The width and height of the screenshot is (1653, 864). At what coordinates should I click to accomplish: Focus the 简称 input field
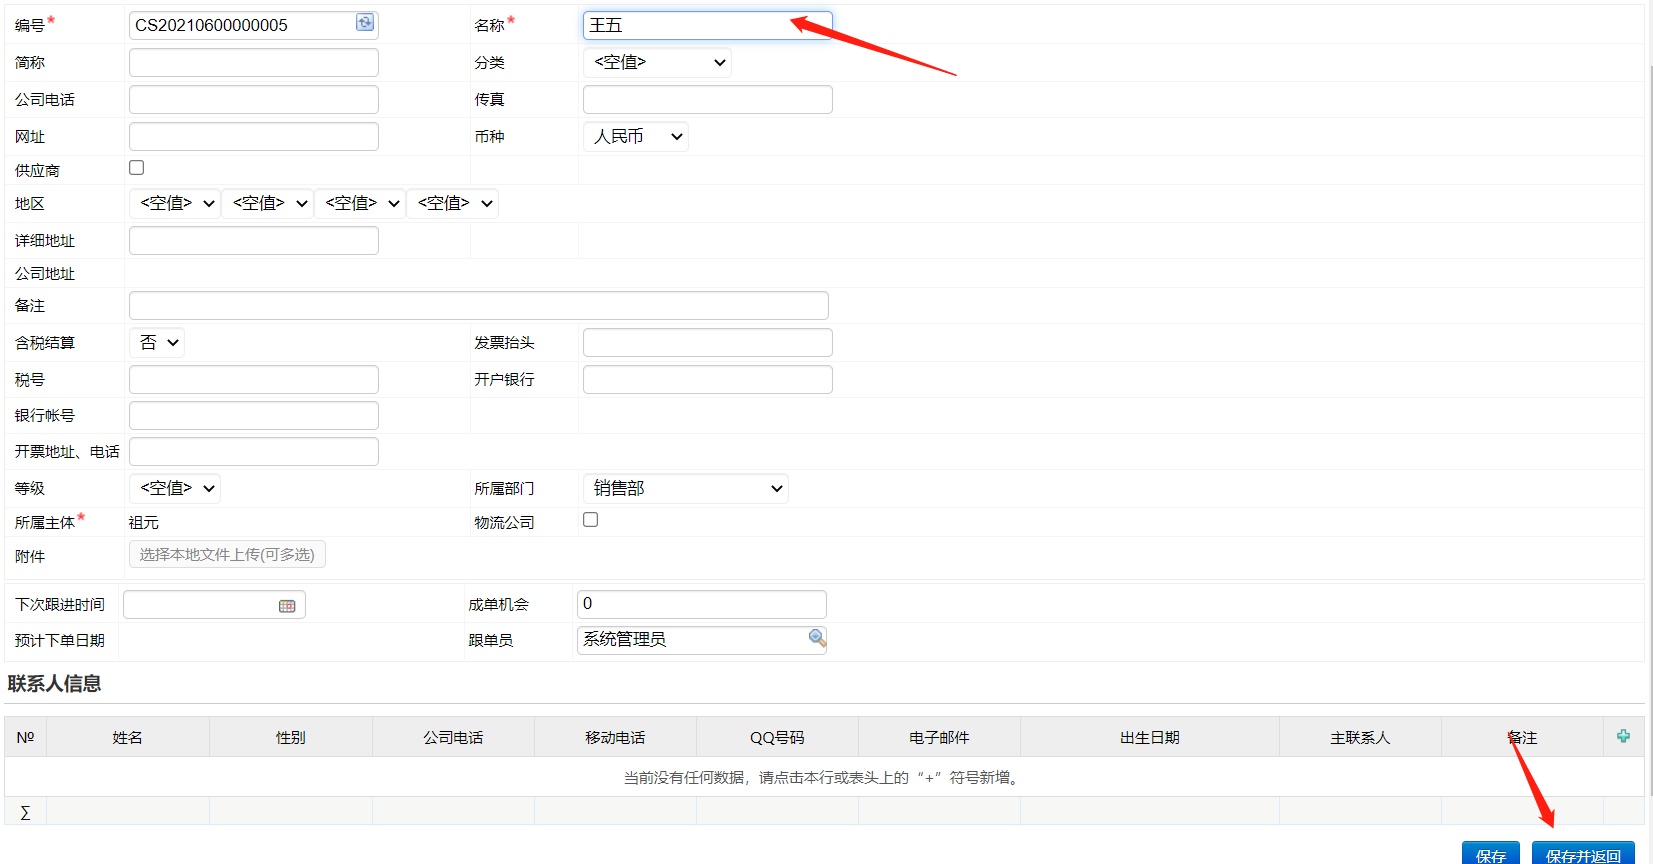254,62
